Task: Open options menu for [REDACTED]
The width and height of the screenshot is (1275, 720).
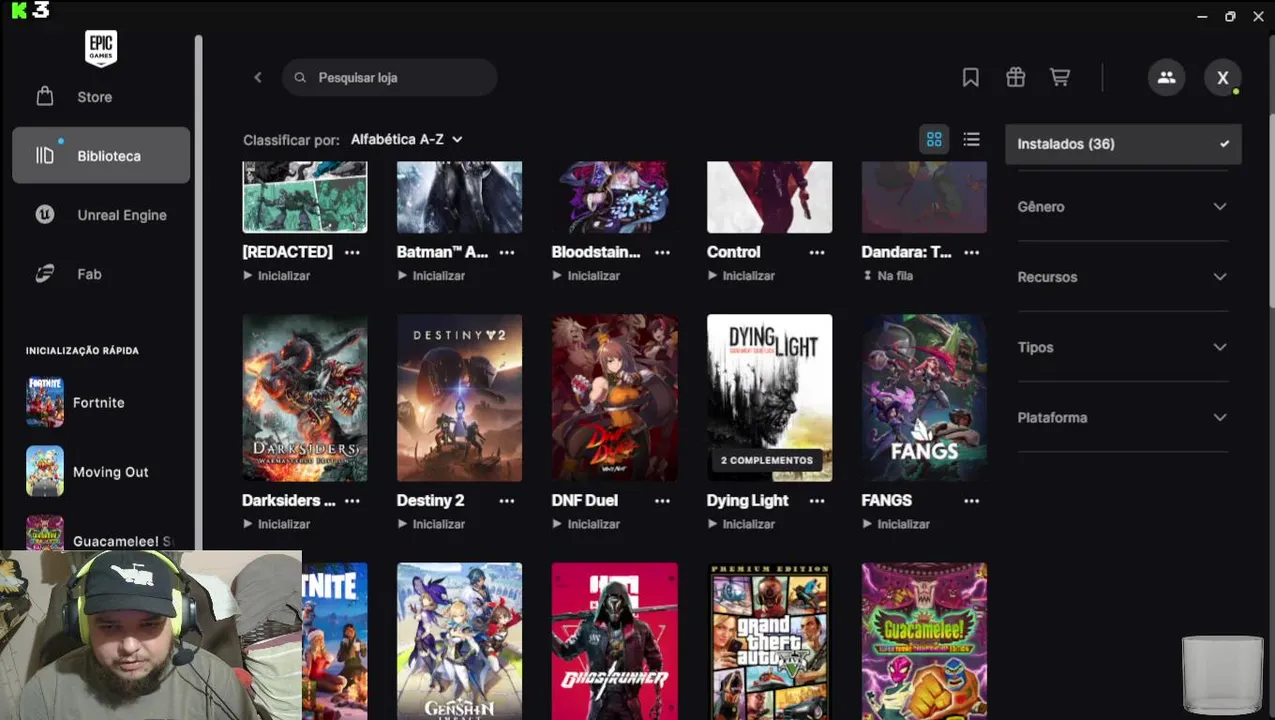Action: pos(352,252)
